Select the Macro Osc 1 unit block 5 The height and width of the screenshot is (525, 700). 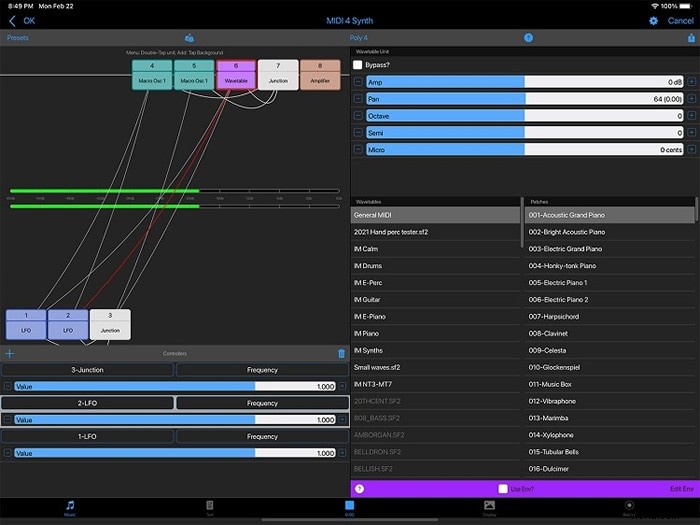coord(194,75)
